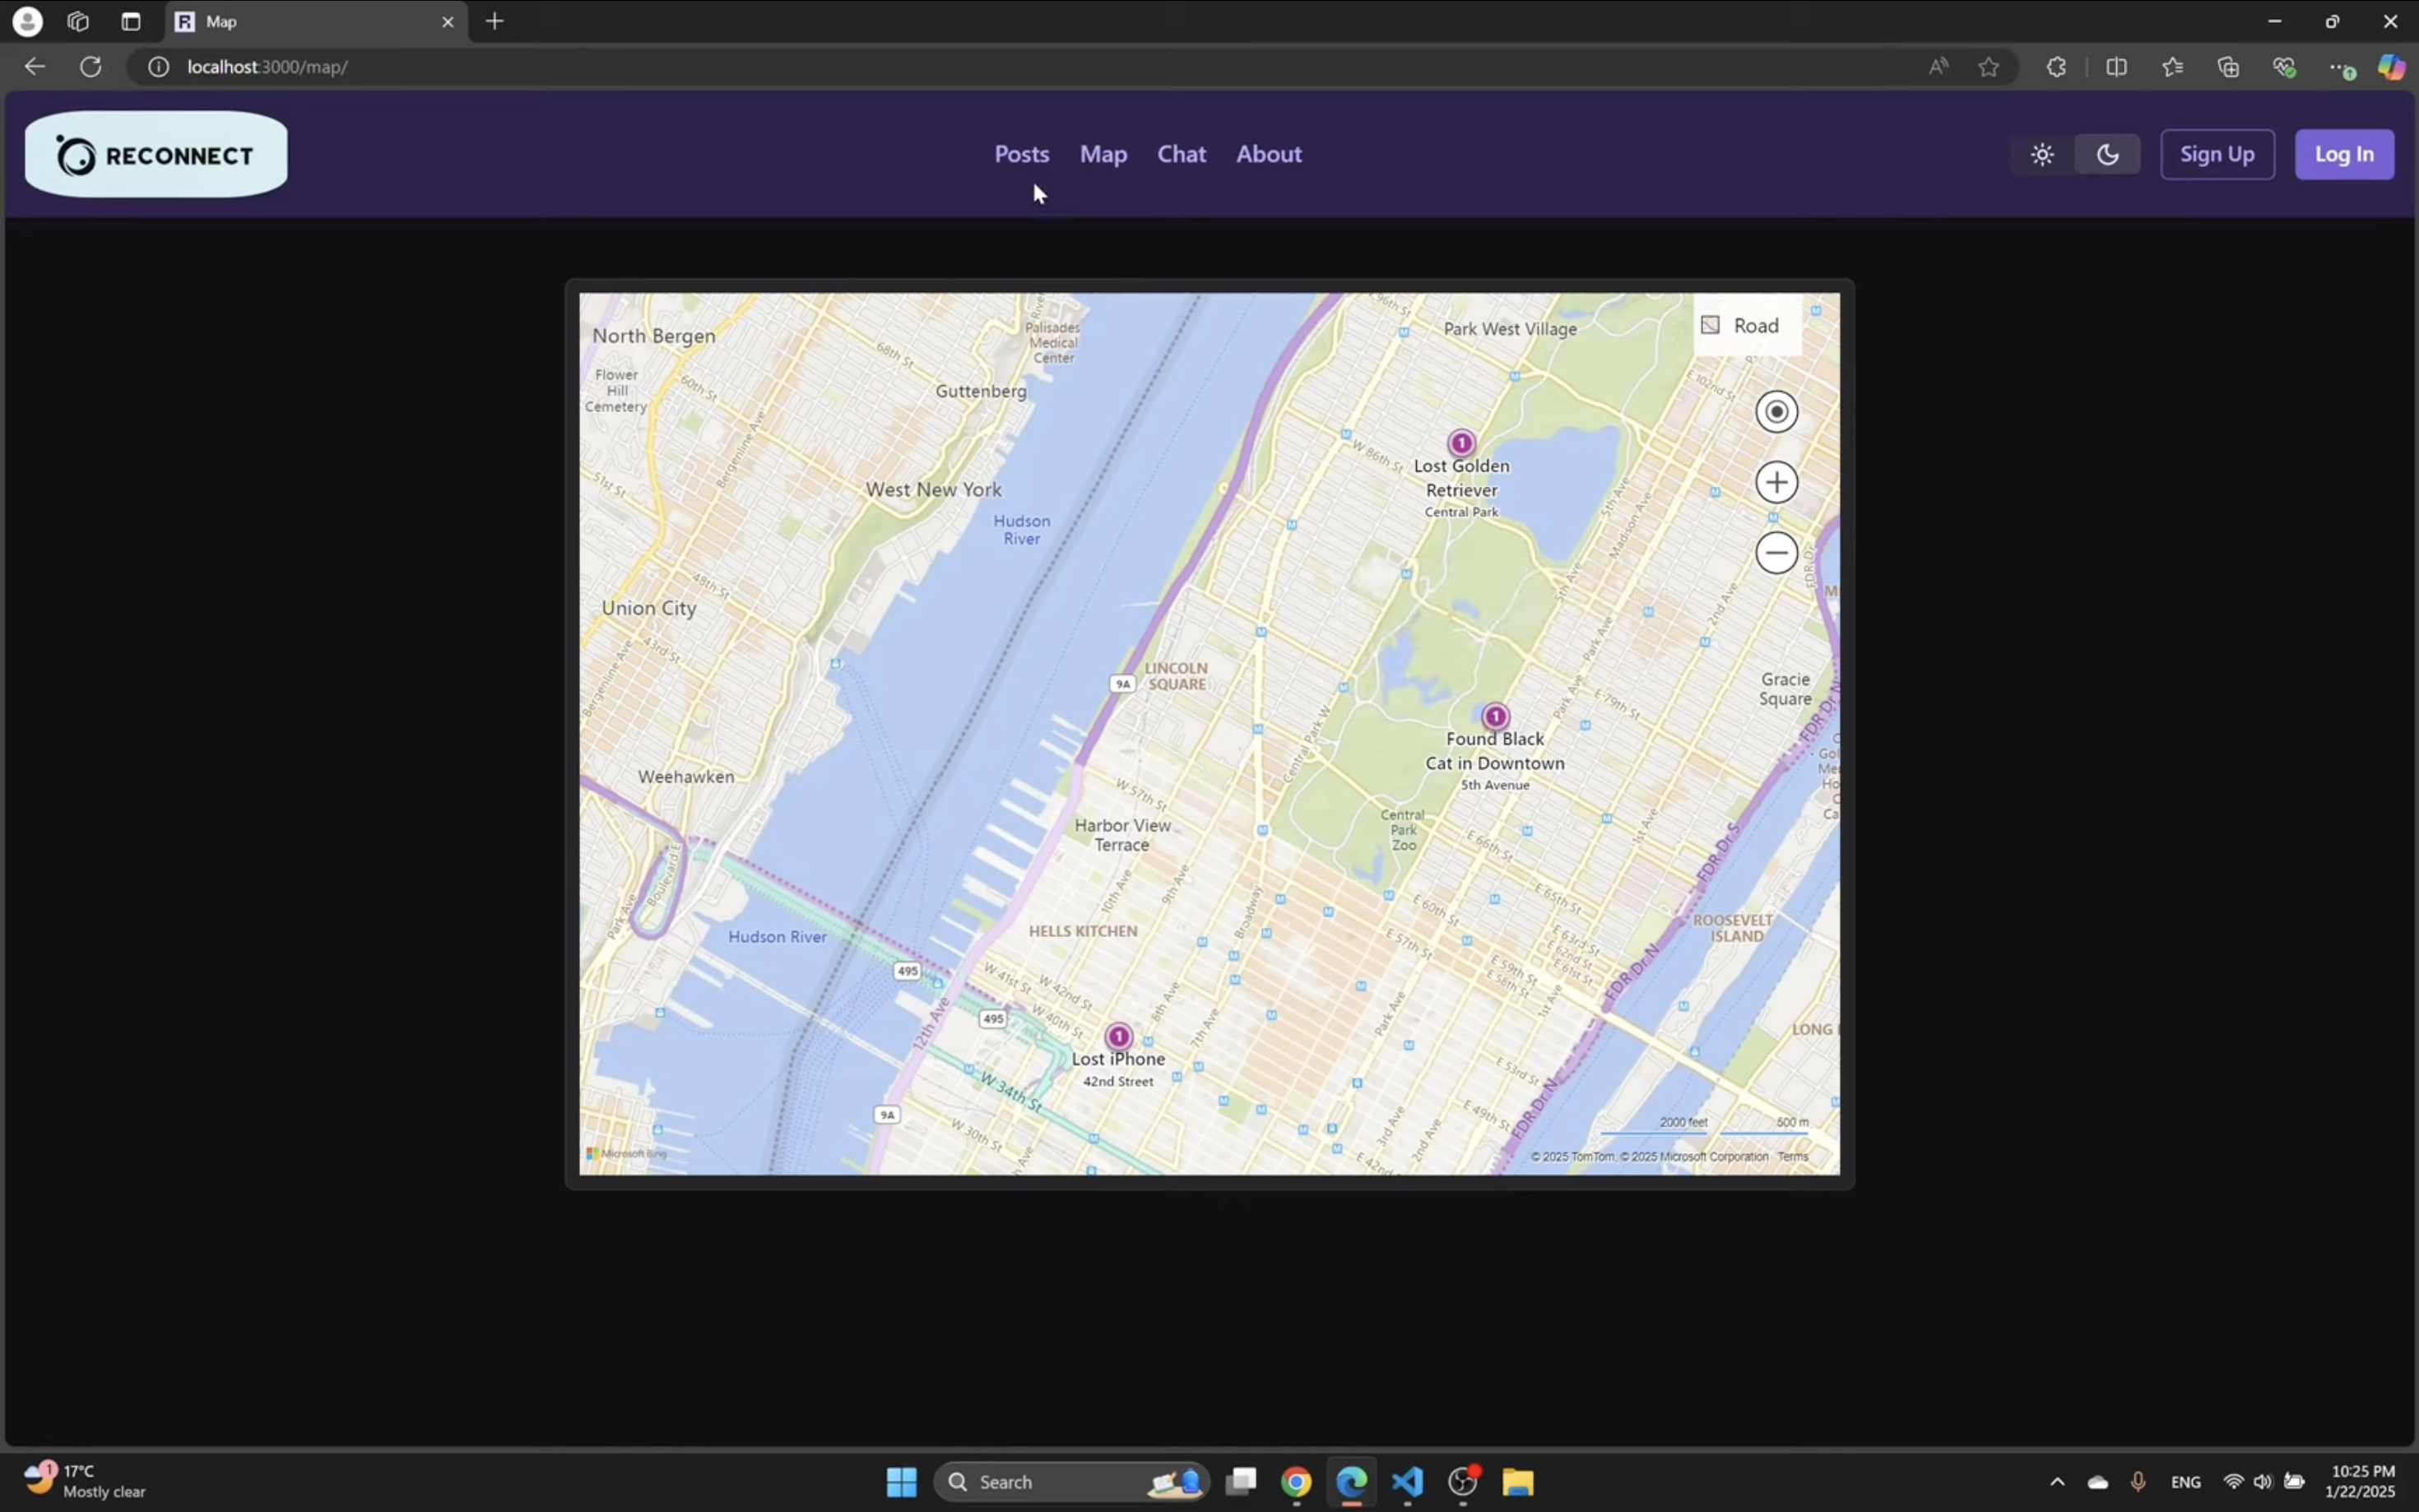
Task: Open the Road map style selector
Action: [1746, 325]
